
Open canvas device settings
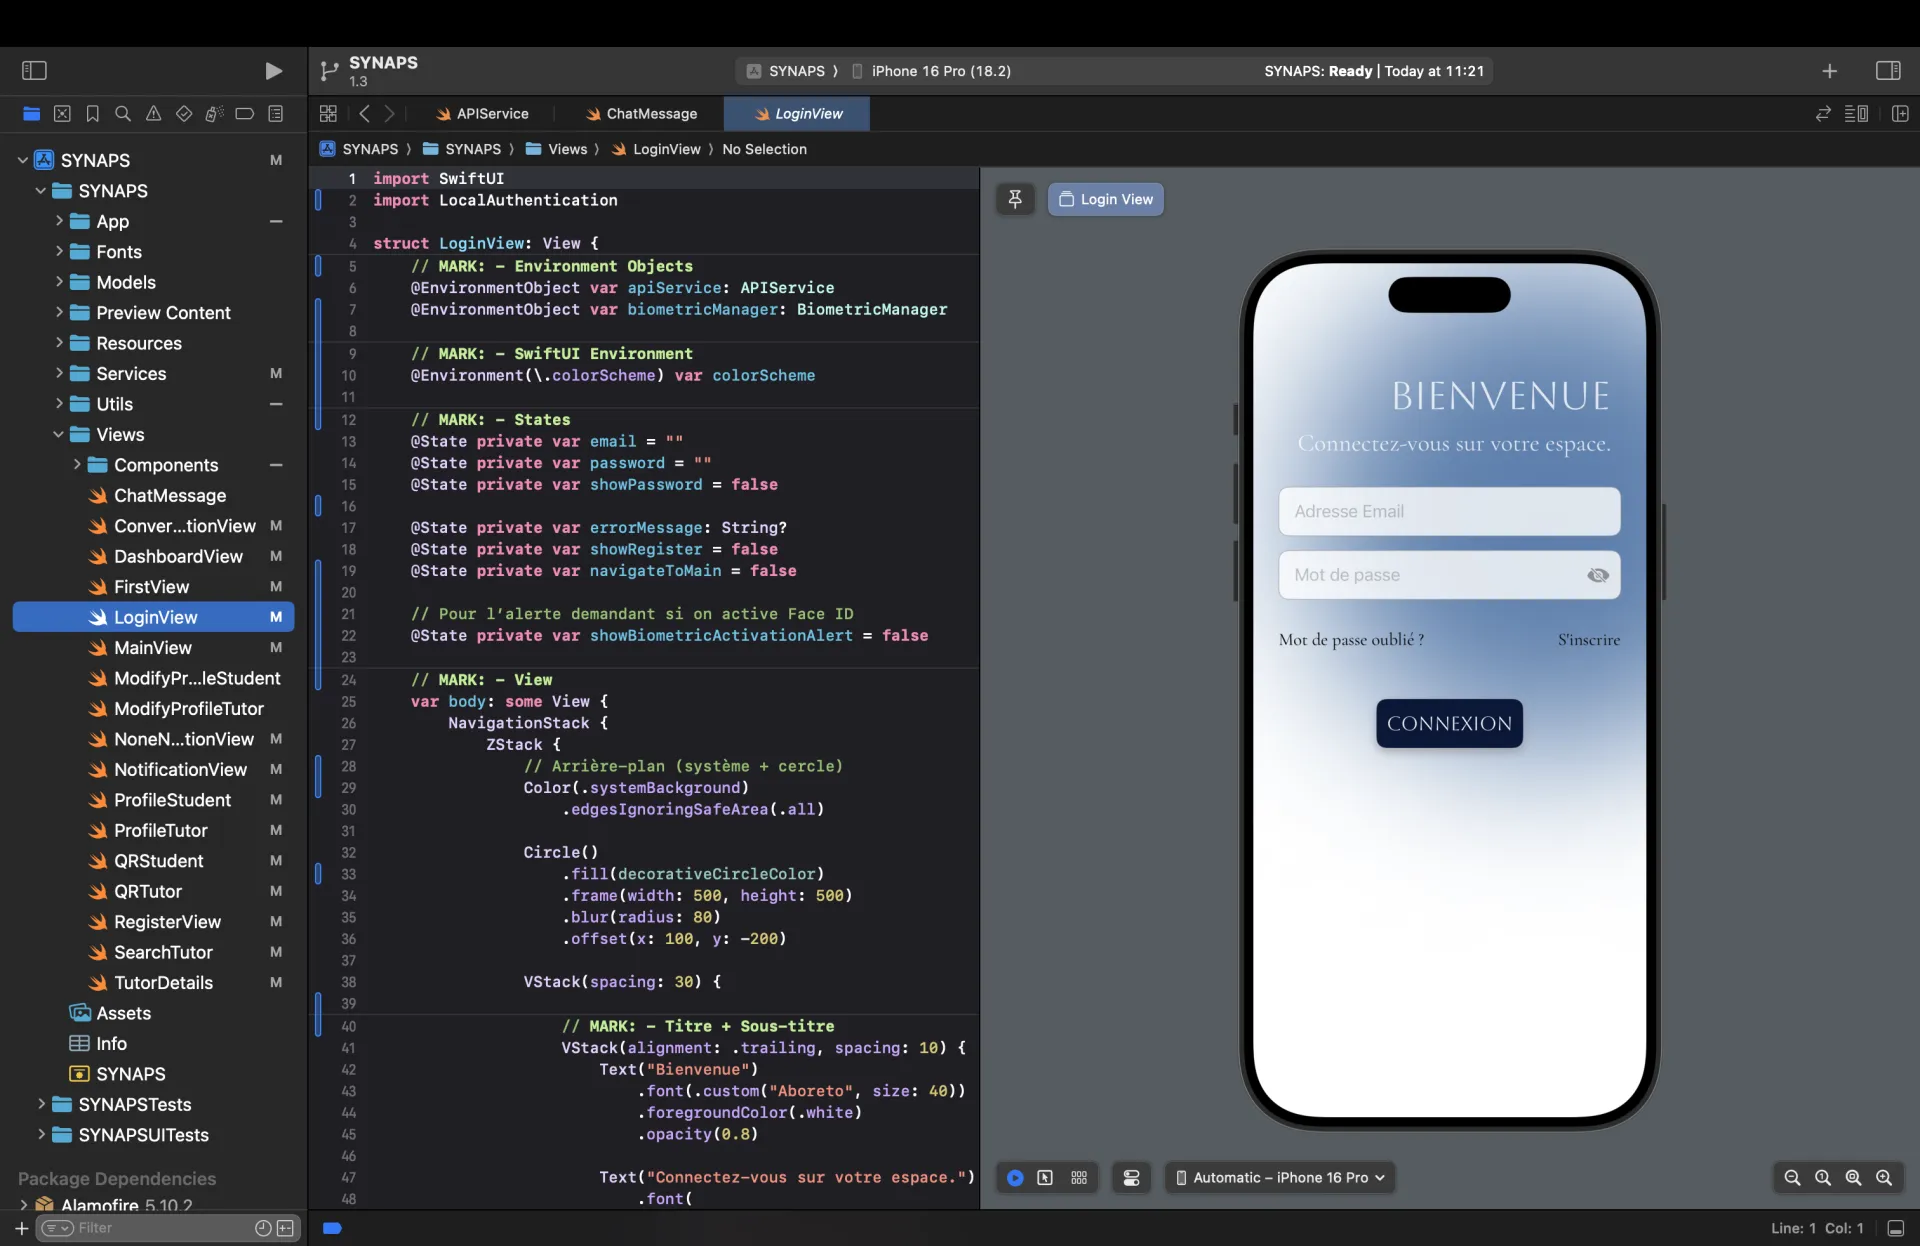pyautogui.click(x=1132, y=1178)
